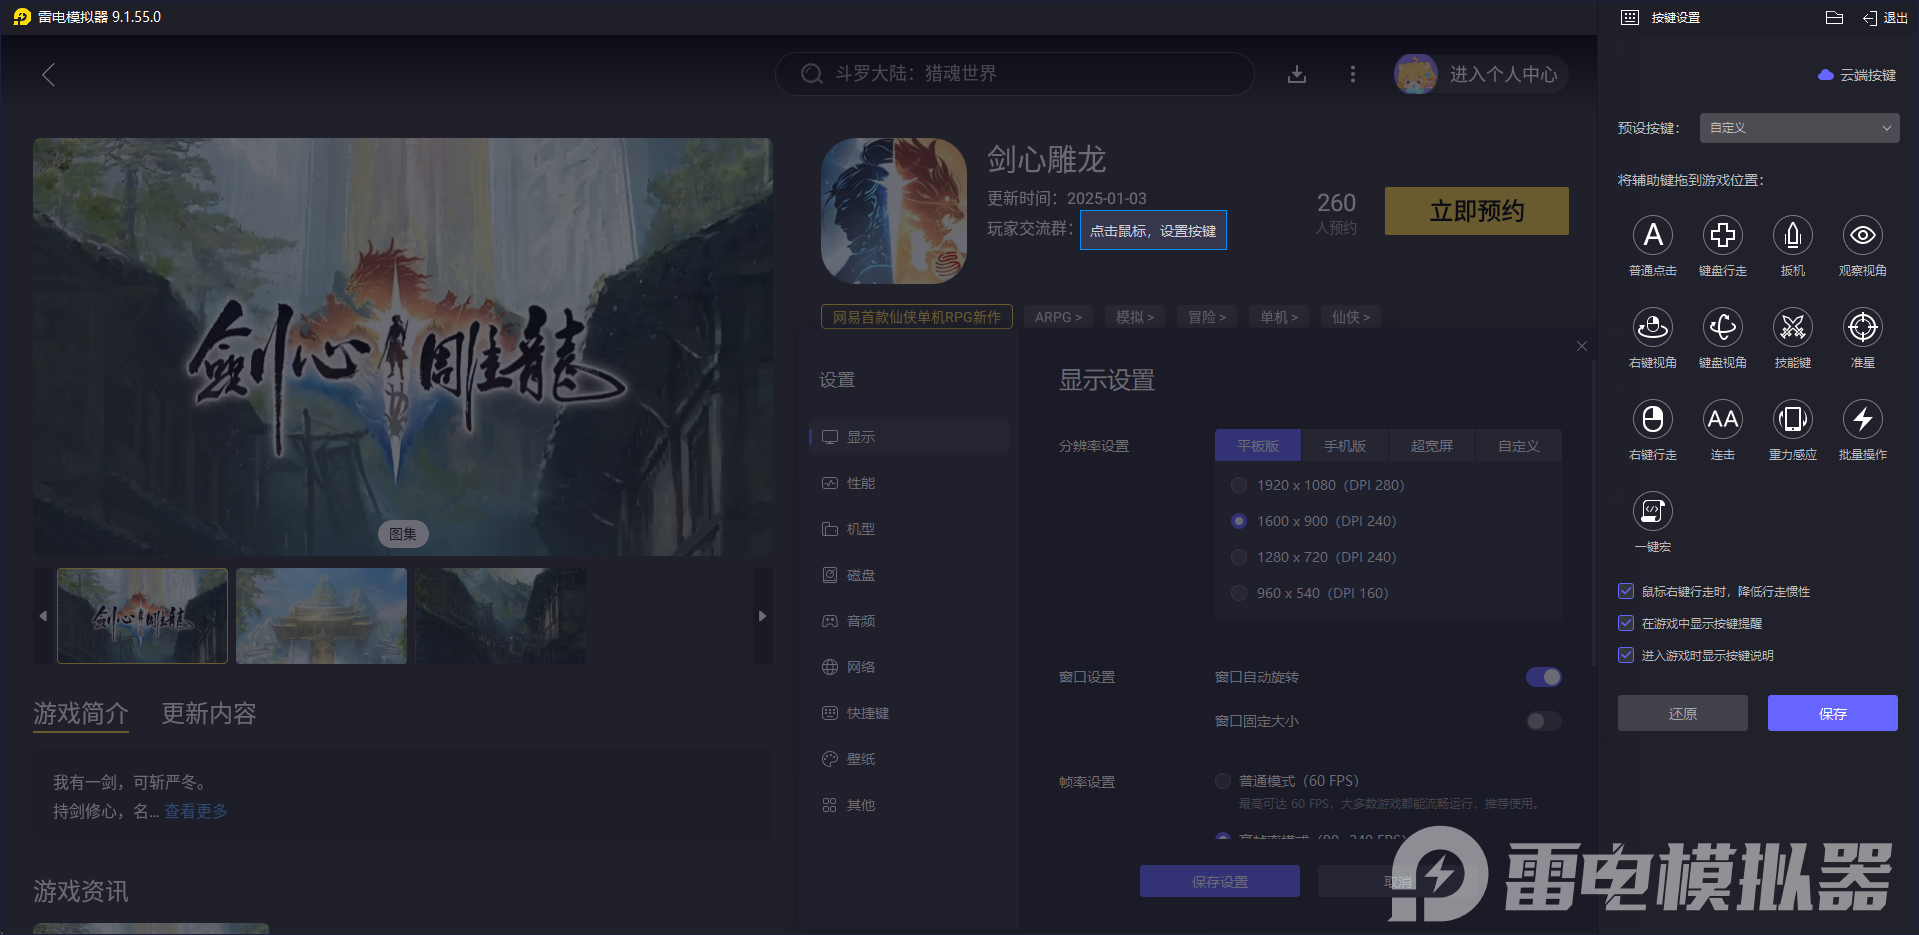Viewport: 1919px width, 935px height.
Task: Select the 1920 x 1080 resolution radio
Action: pyautogui.click(x=1238, y=485)
